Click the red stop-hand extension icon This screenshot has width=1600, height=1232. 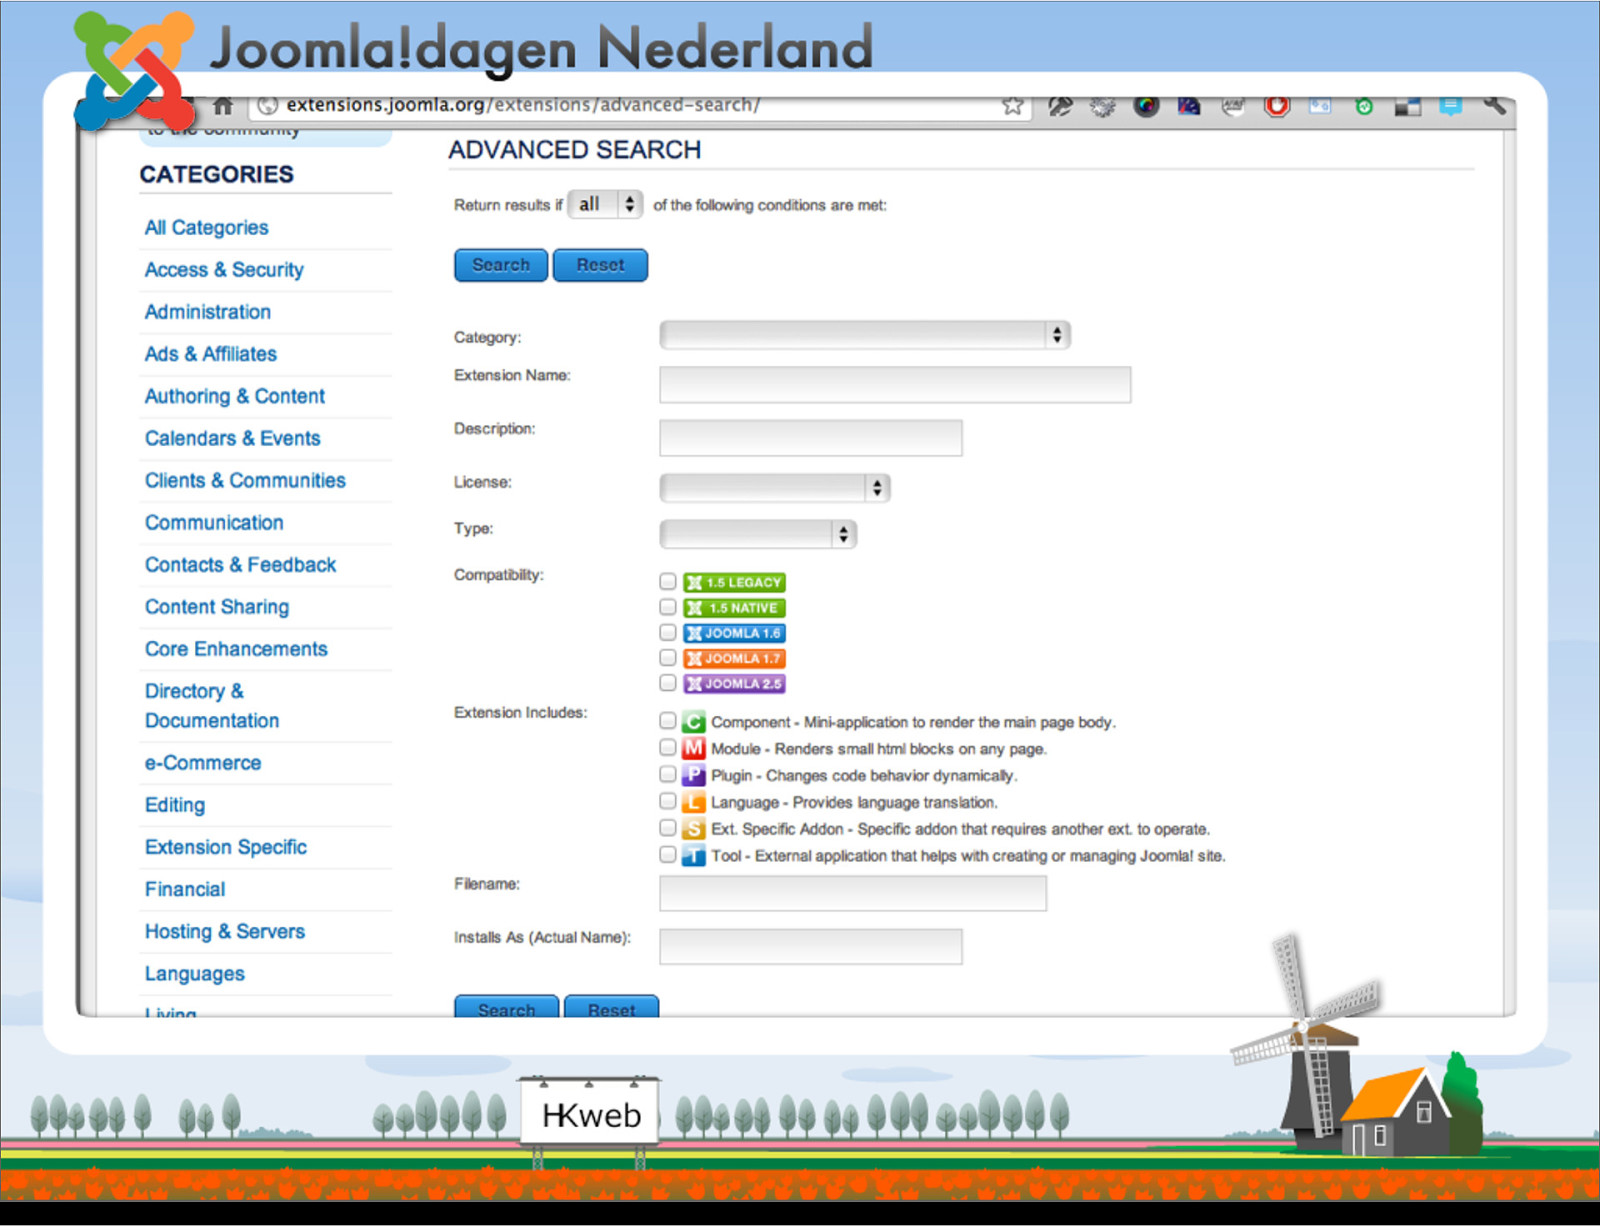coord(1277,105)
